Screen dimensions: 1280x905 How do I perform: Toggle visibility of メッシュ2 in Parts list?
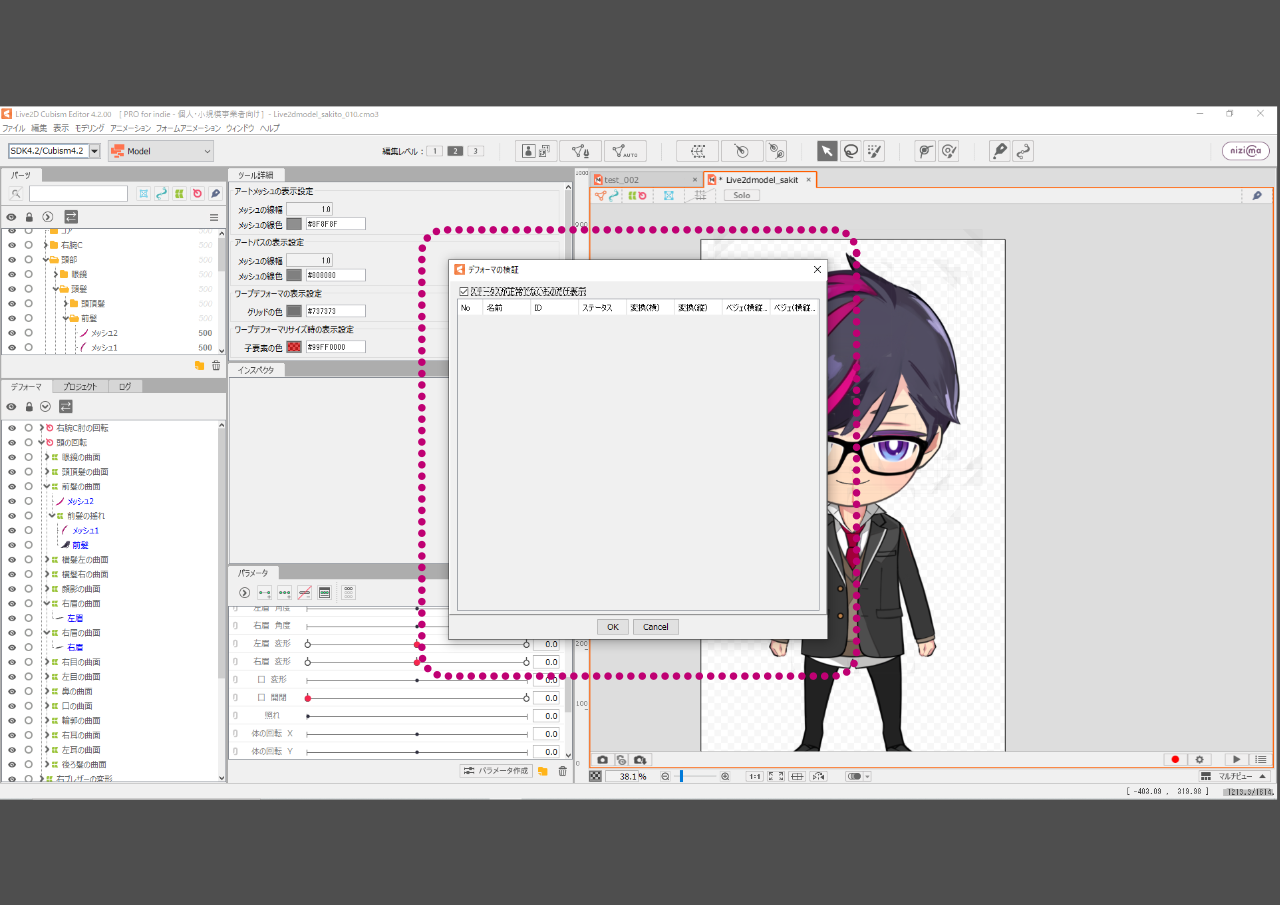click(11, 333)
